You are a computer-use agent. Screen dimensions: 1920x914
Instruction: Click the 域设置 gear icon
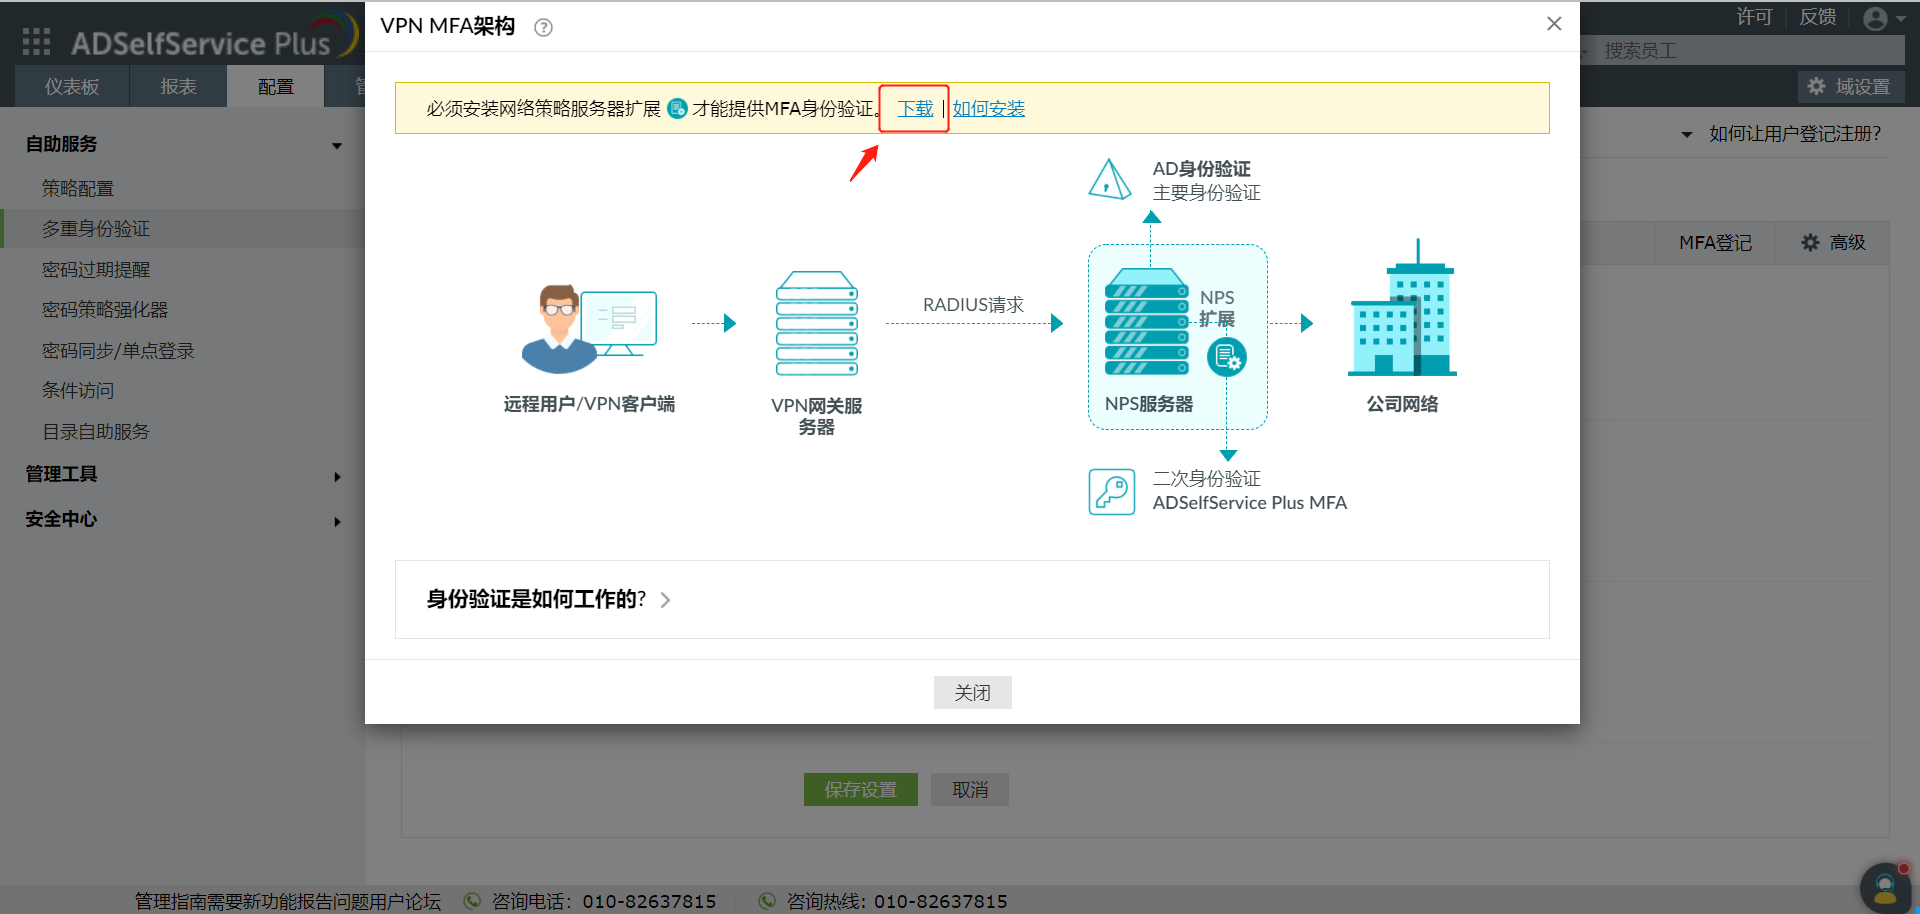(x=1817, y=87)
